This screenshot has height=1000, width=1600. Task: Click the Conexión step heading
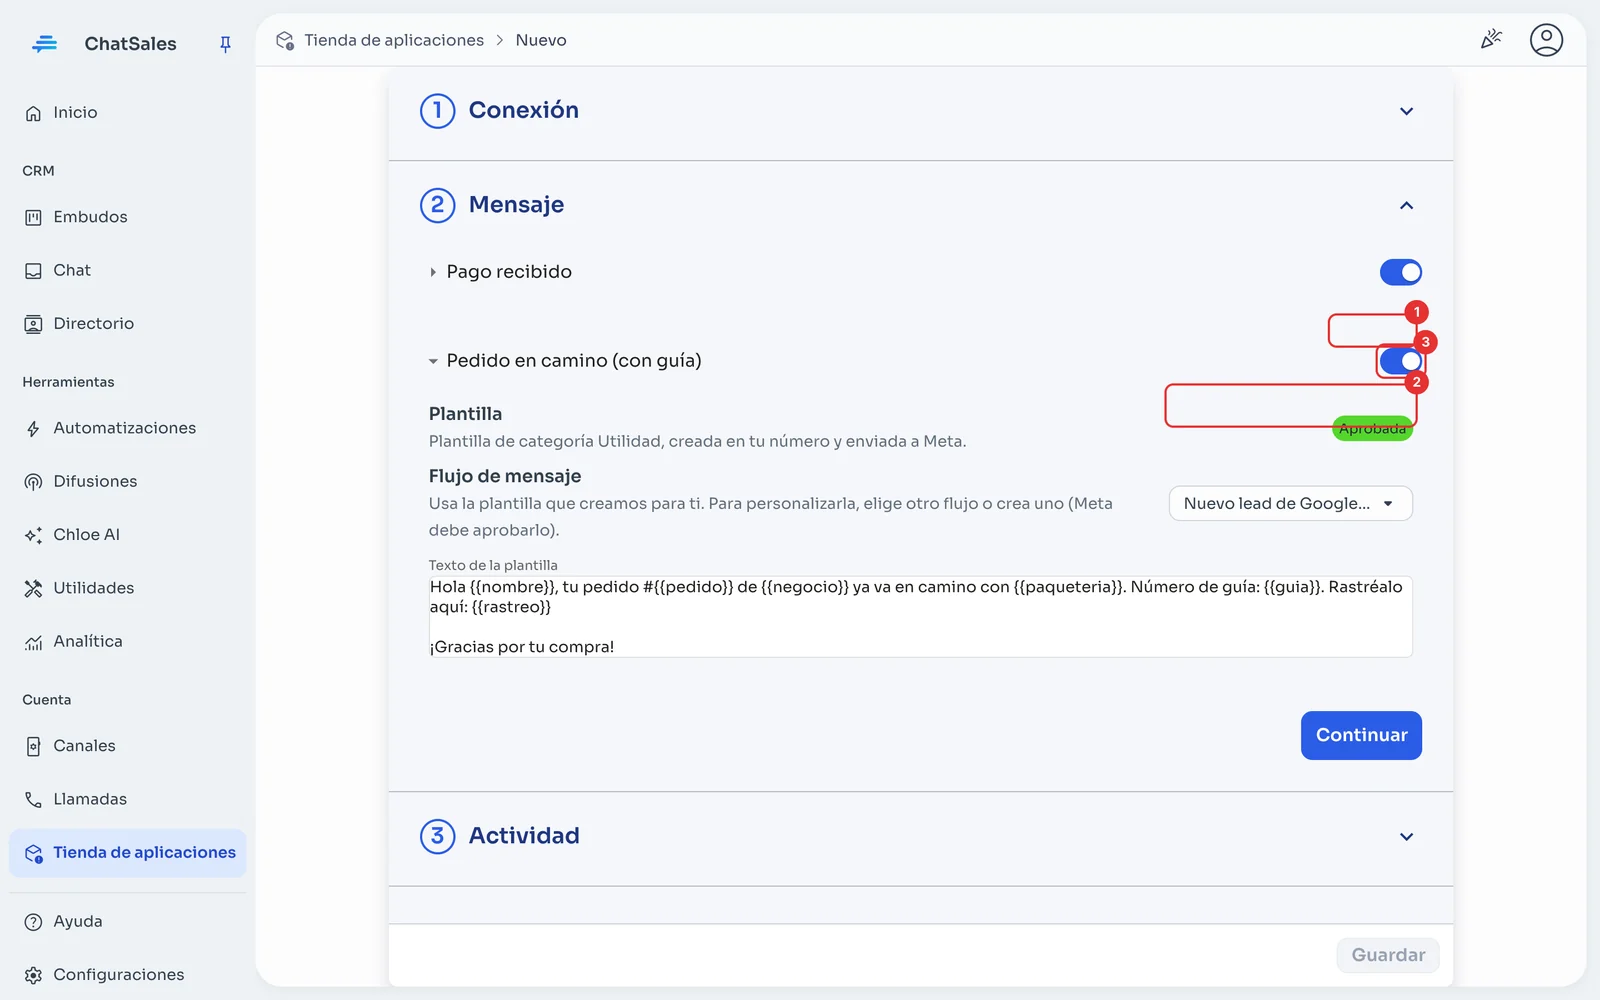(524, 111)
